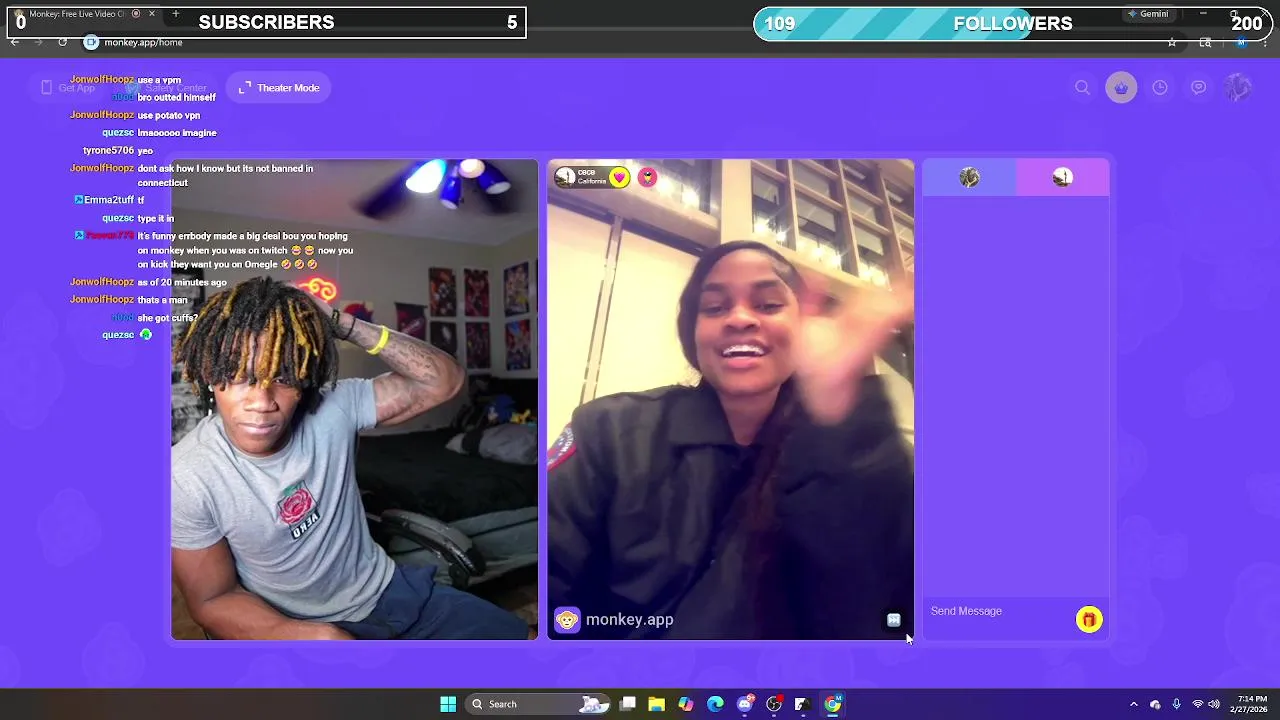Screen dimensions: 1280x720
Task: Open Windows Start menu
Action: [x=448, y=704]
